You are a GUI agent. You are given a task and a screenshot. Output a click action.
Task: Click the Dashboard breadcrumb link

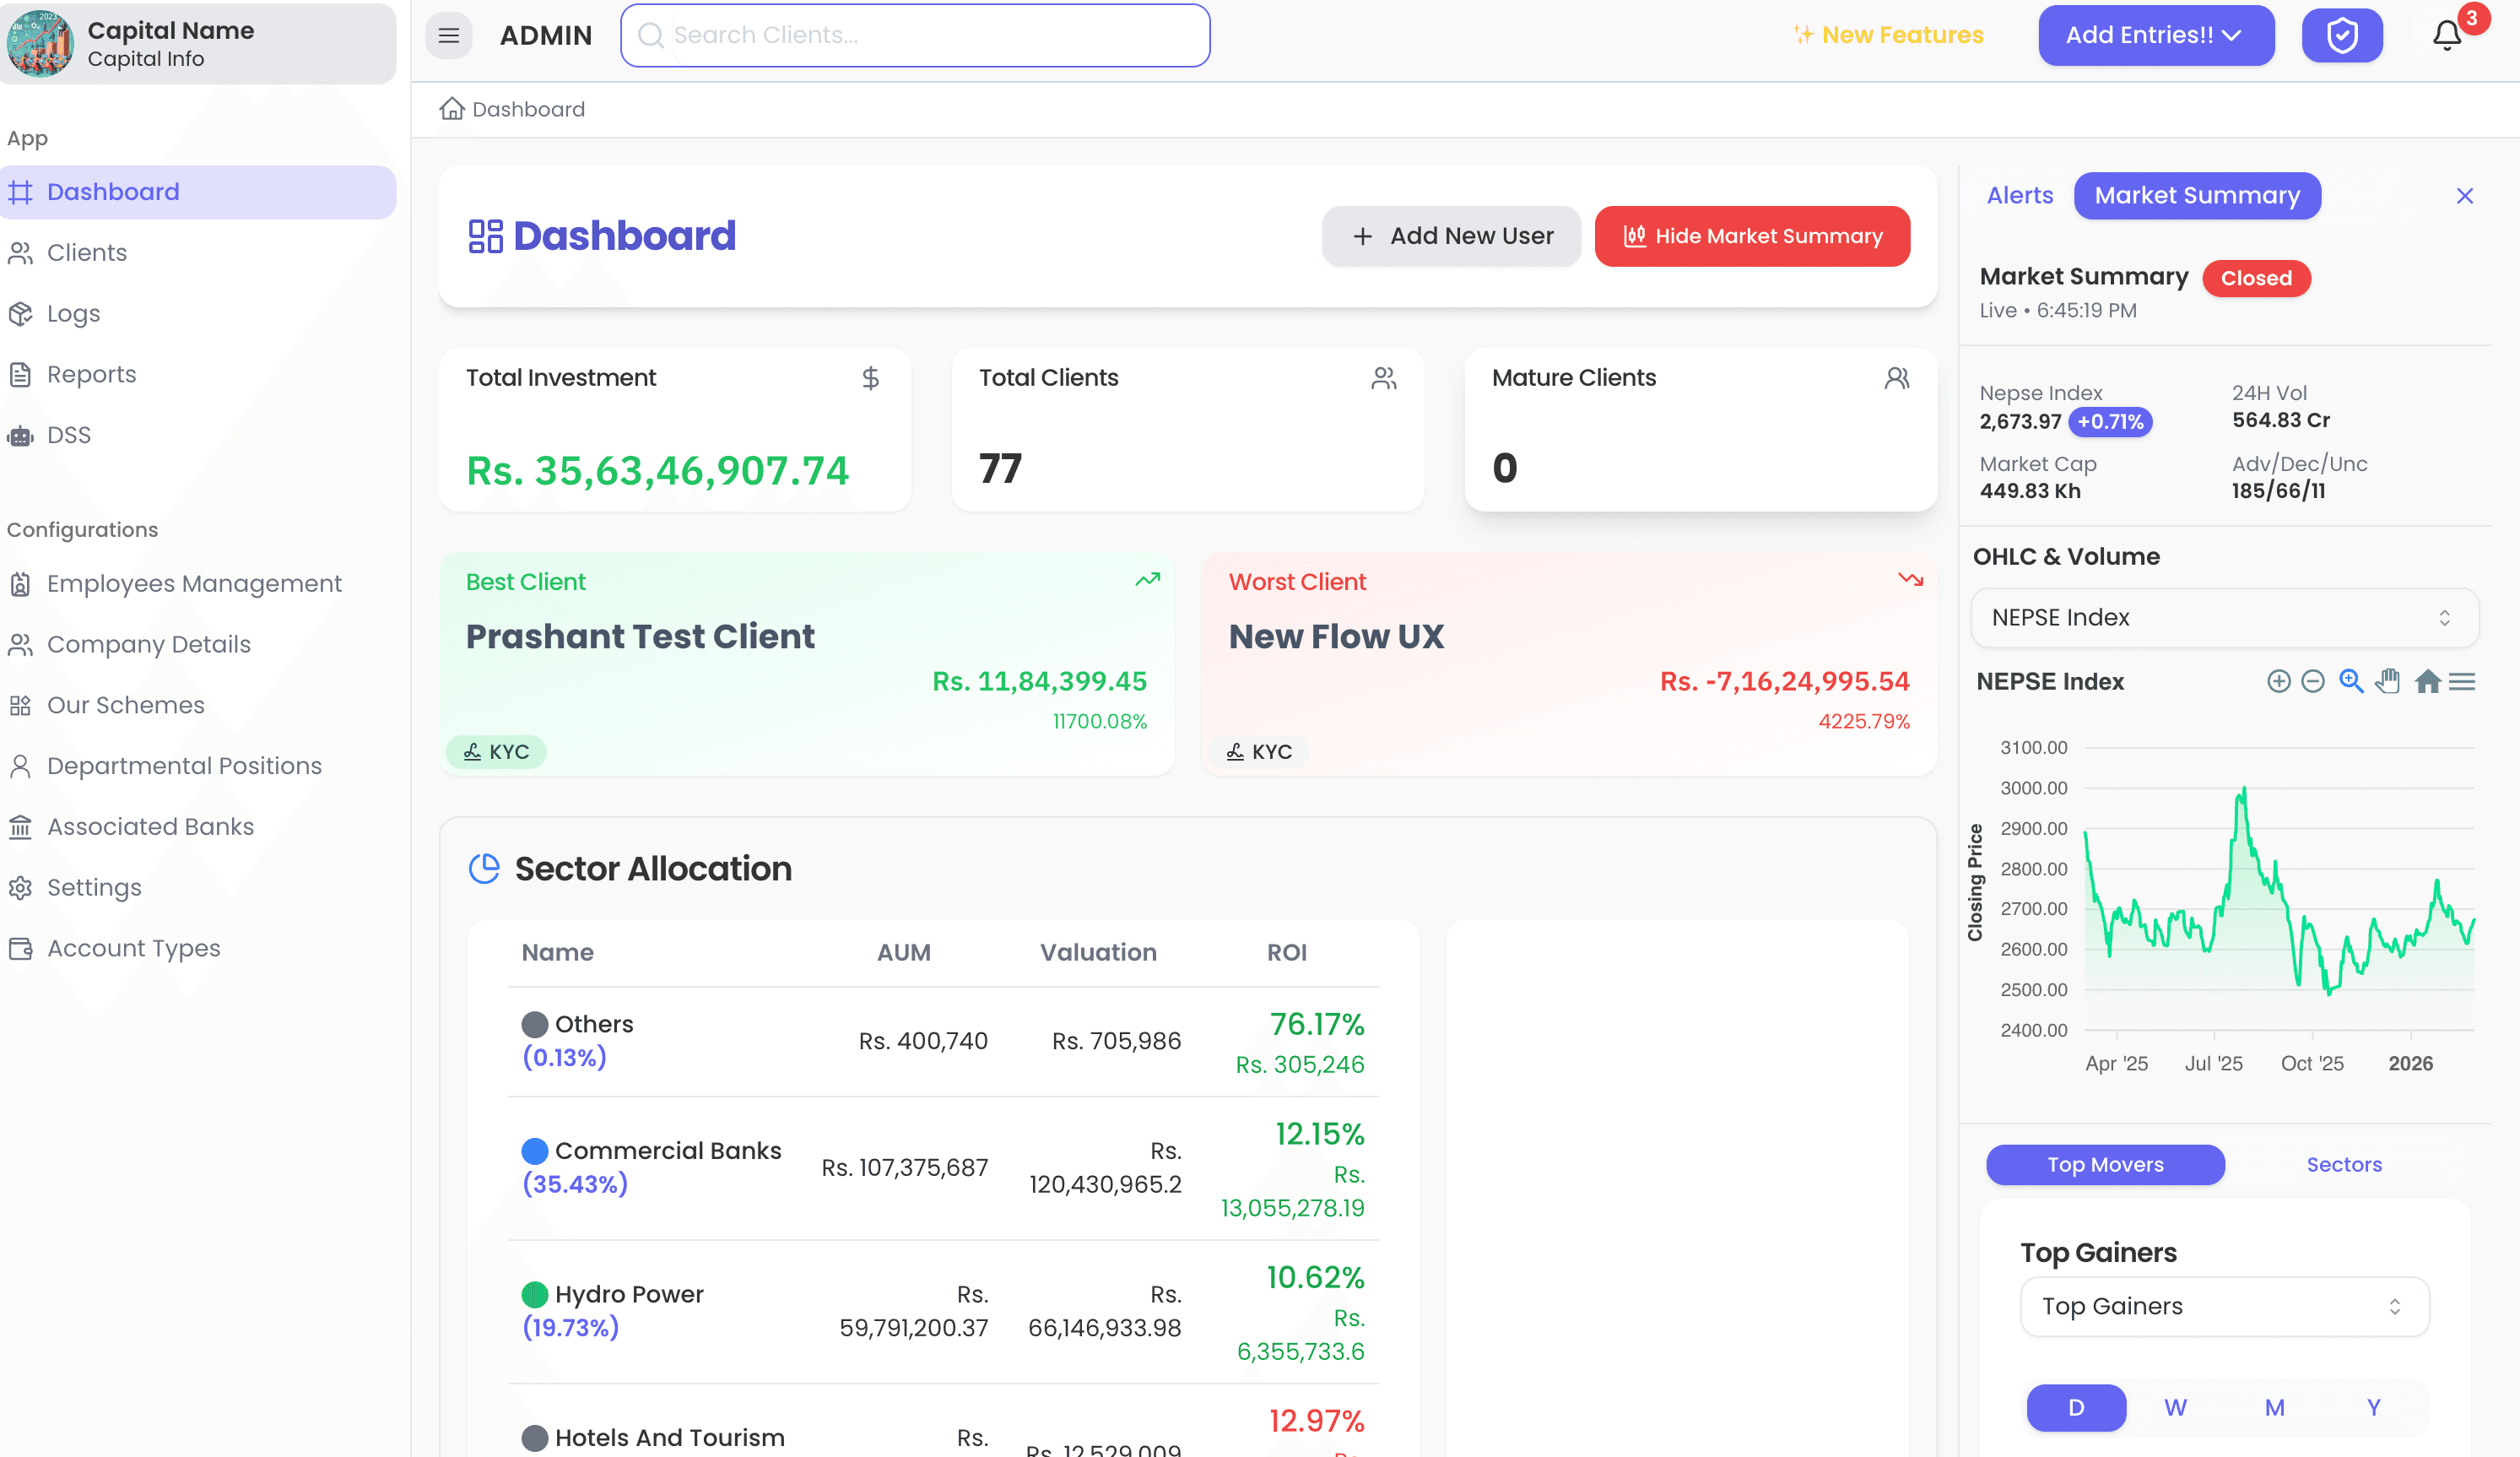click(528, 108)
